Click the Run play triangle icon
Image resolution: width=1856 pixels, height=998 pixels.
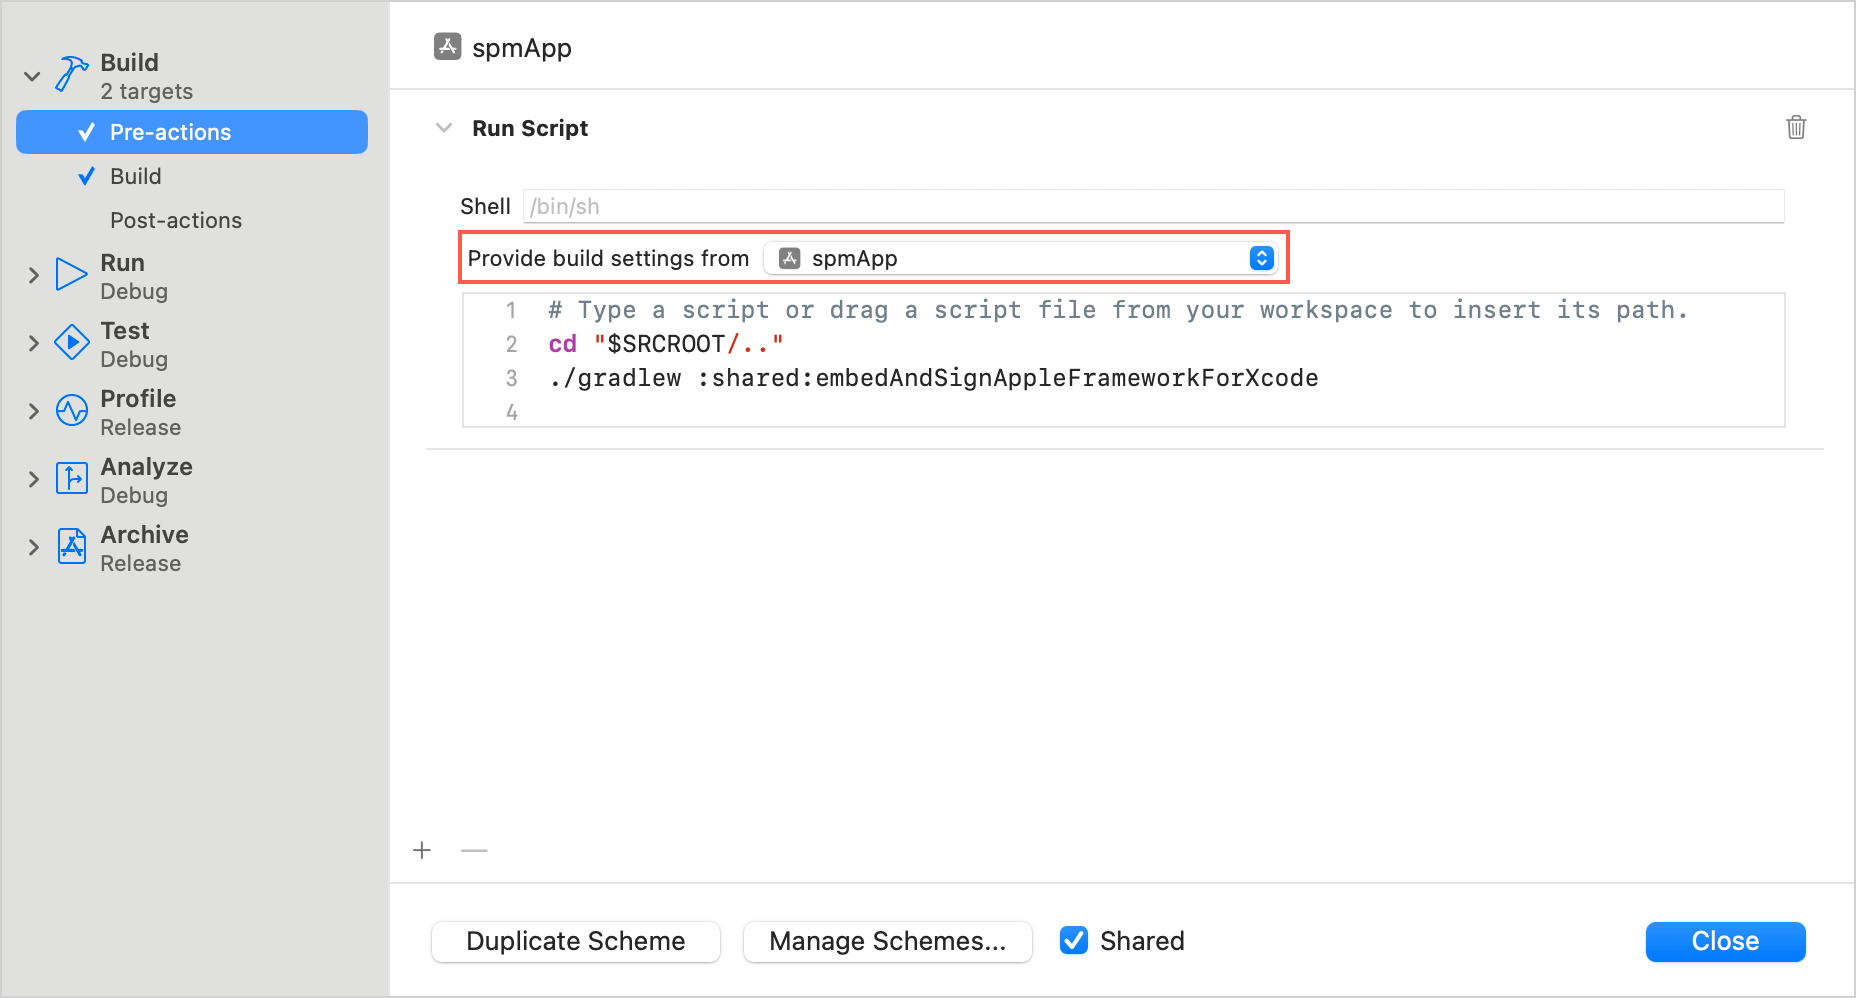click(70, 274)
